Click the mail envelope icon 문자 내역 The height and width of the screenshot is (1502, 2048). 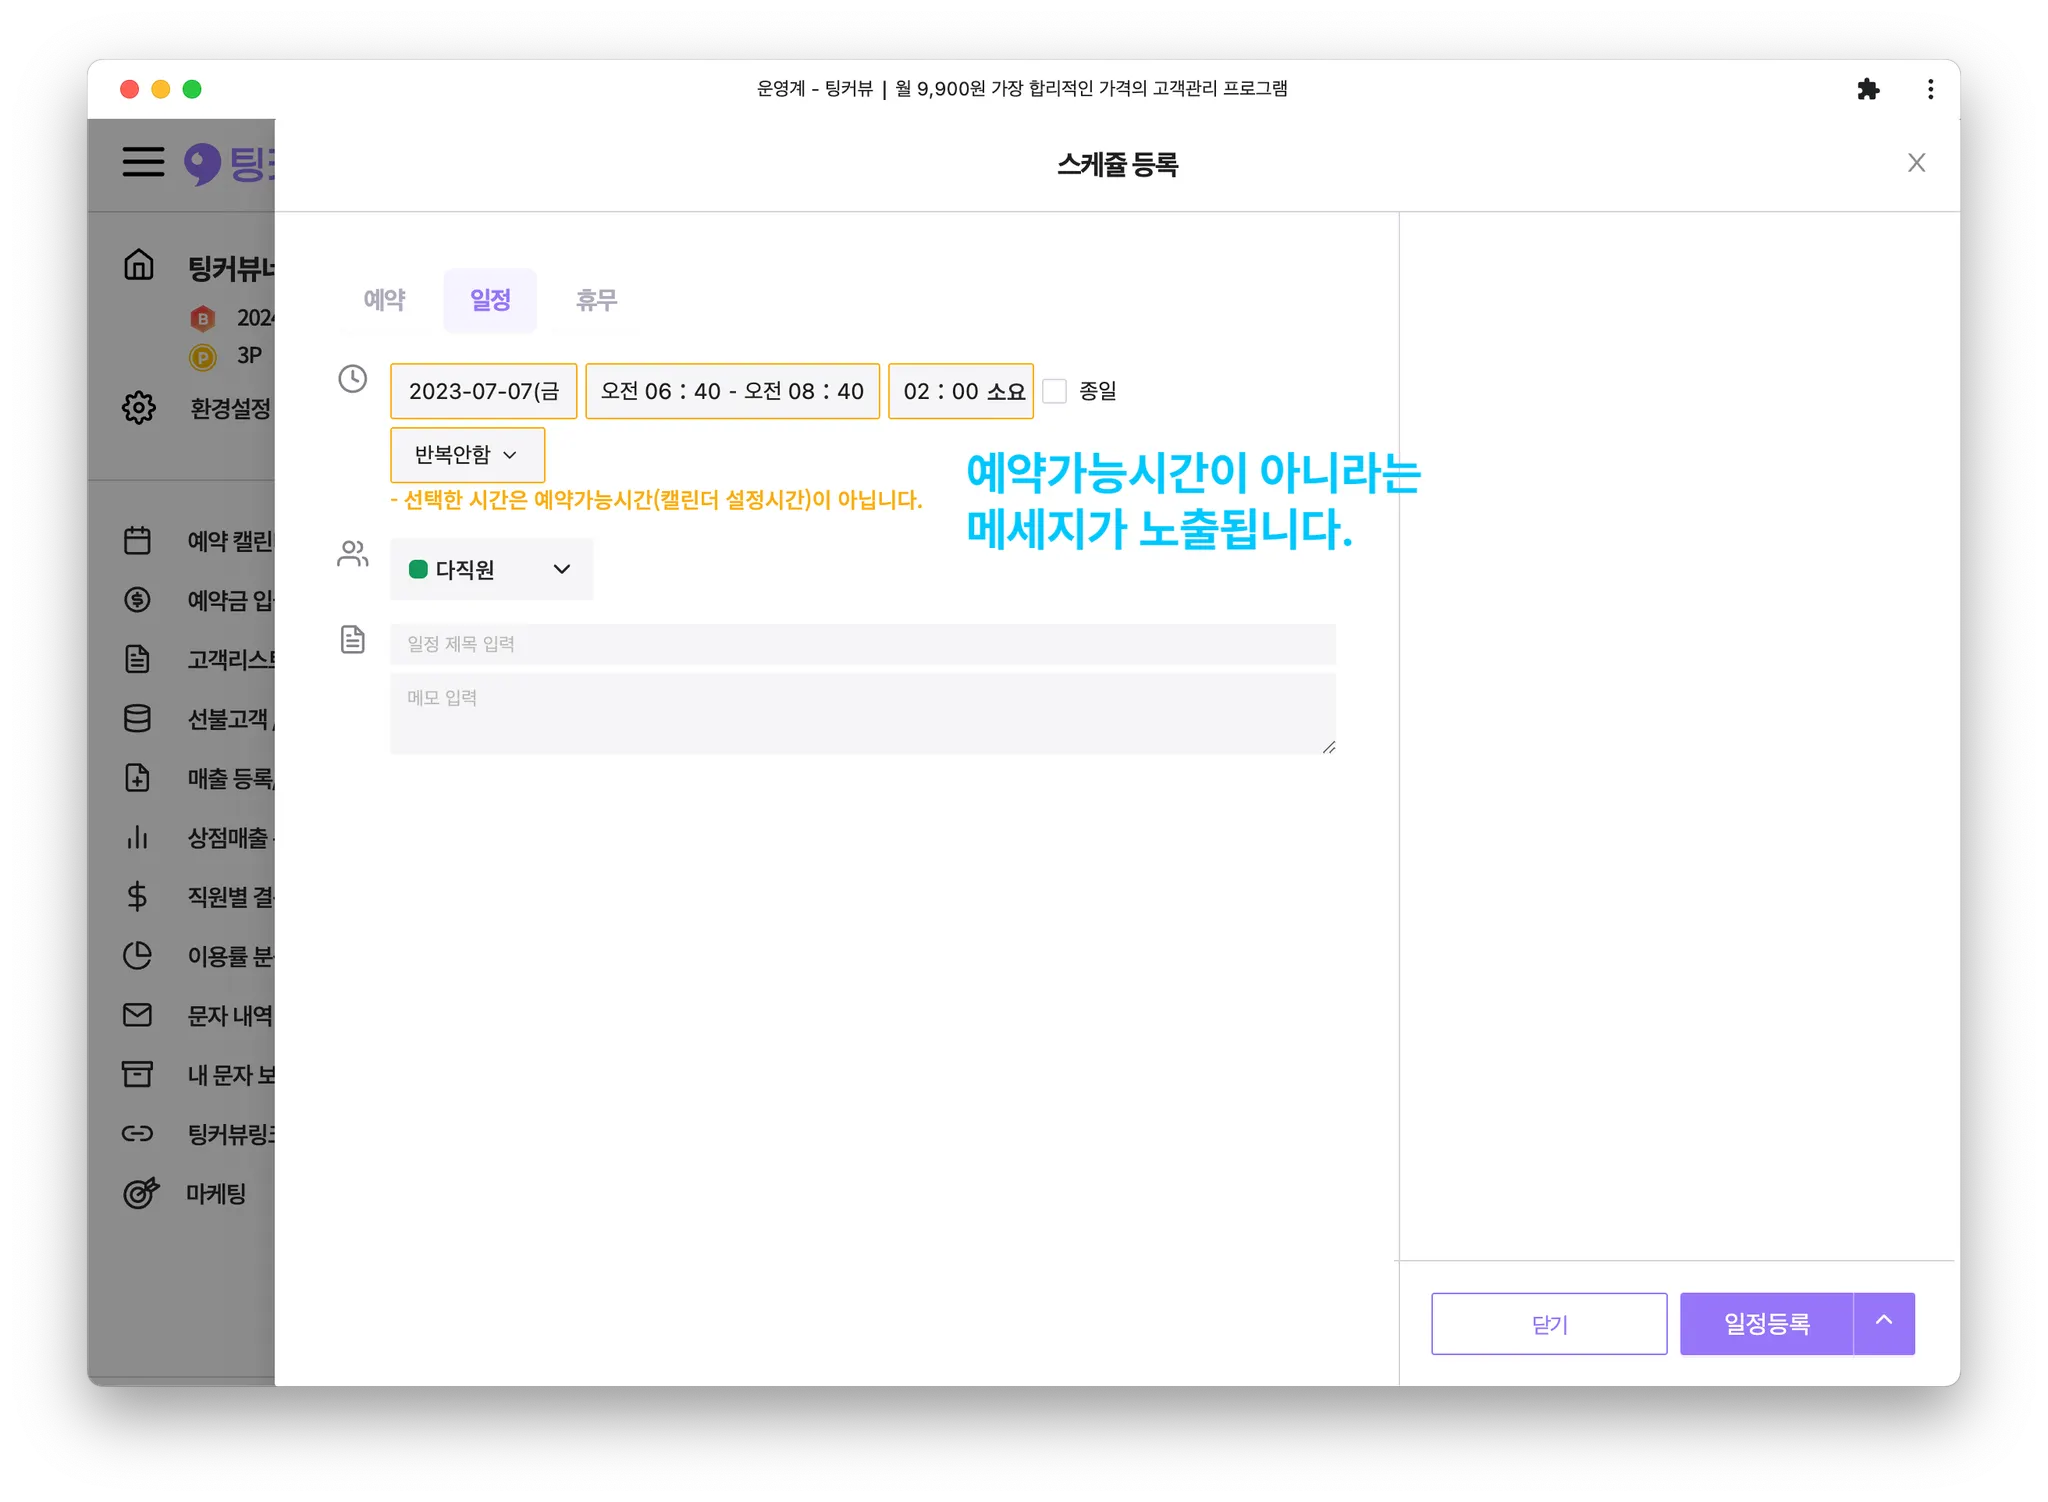pyautogui.click(x=137, y=1015)
